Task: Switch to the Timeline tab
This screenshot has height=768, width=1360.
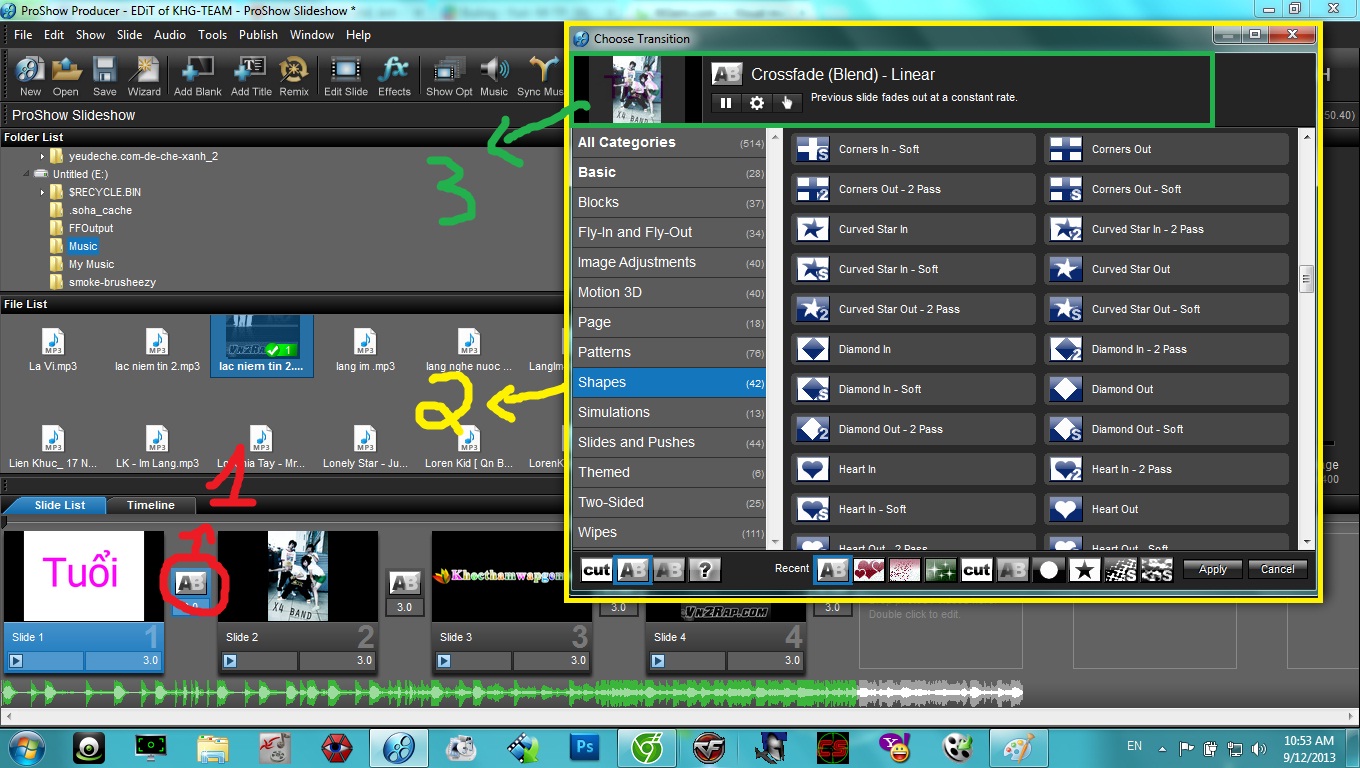Action: click(x=150, y=505)
